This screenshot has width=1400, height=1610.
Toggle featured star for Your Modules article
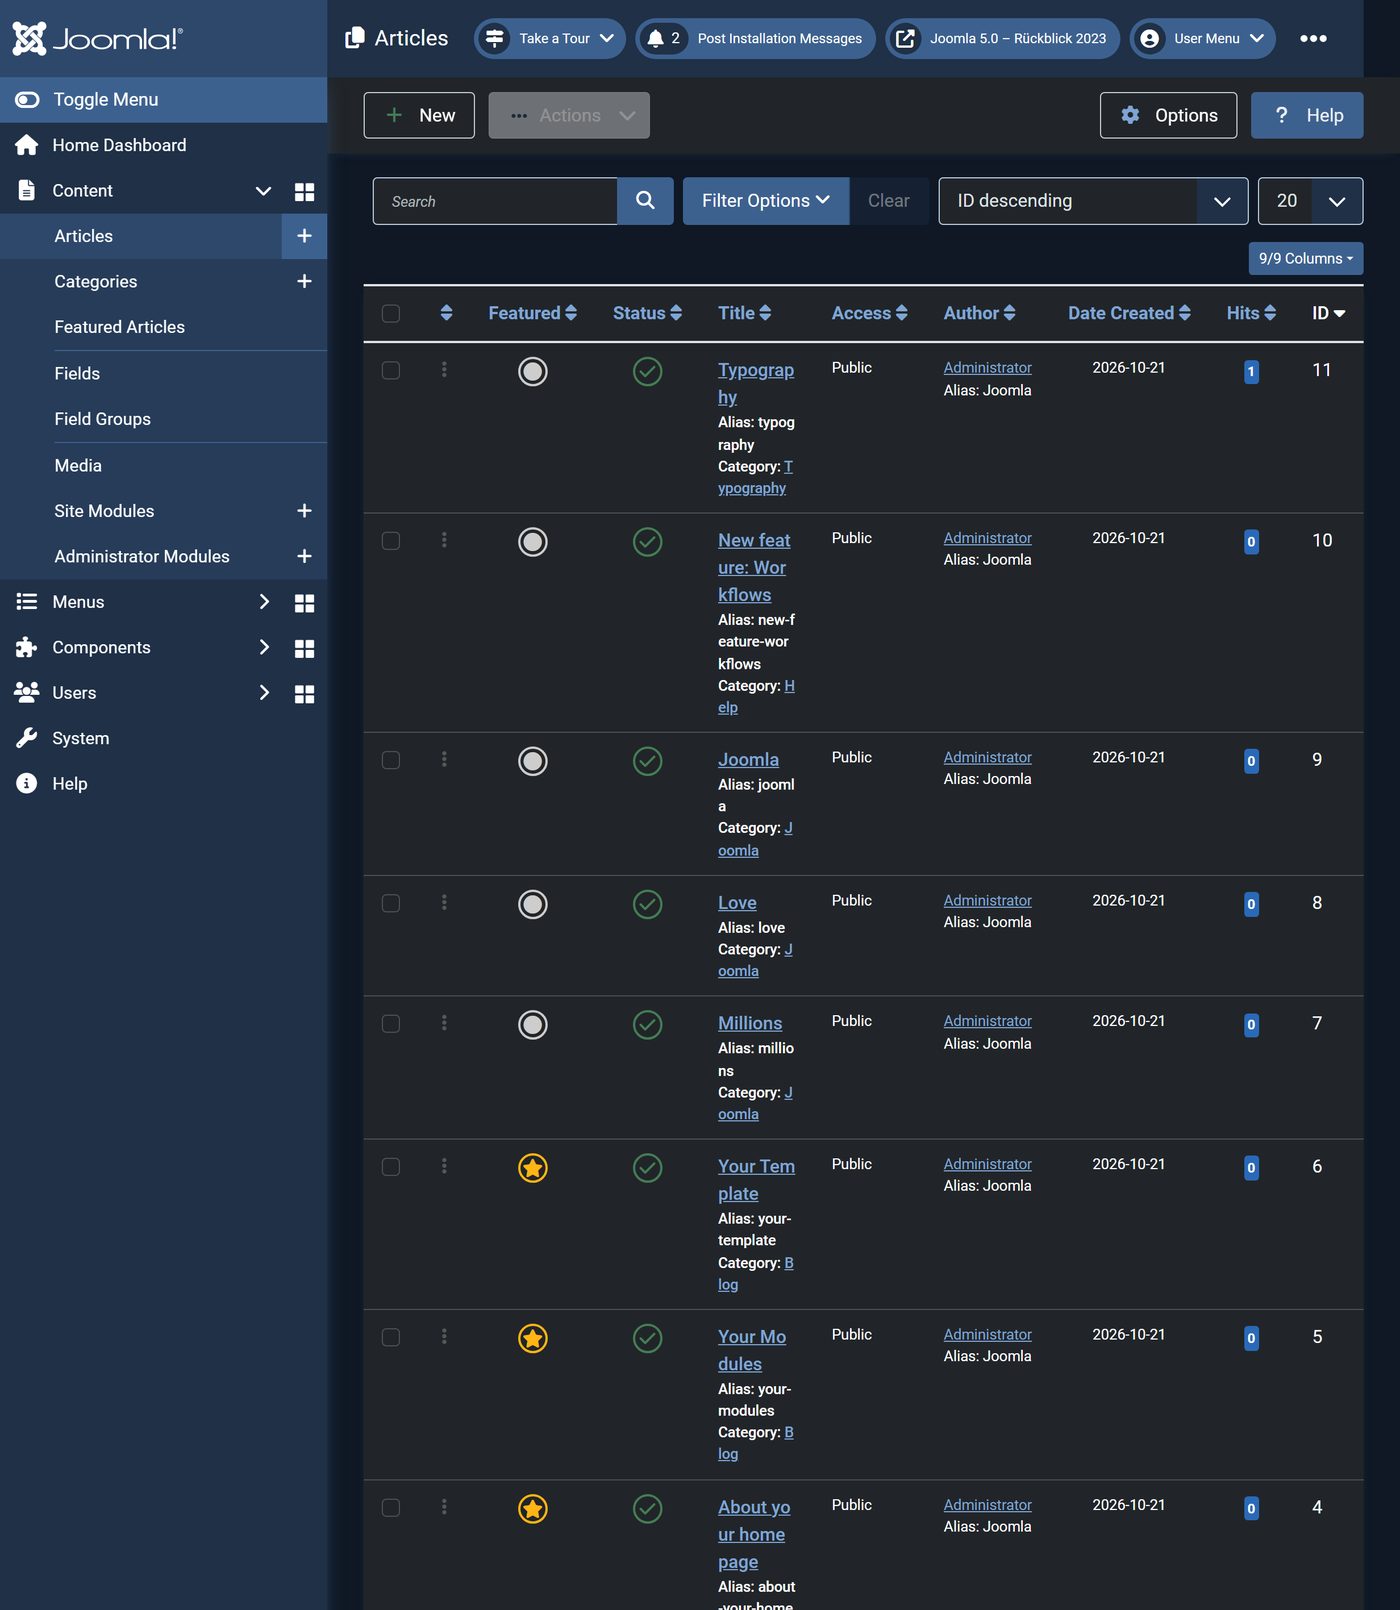coord(533,1338)
